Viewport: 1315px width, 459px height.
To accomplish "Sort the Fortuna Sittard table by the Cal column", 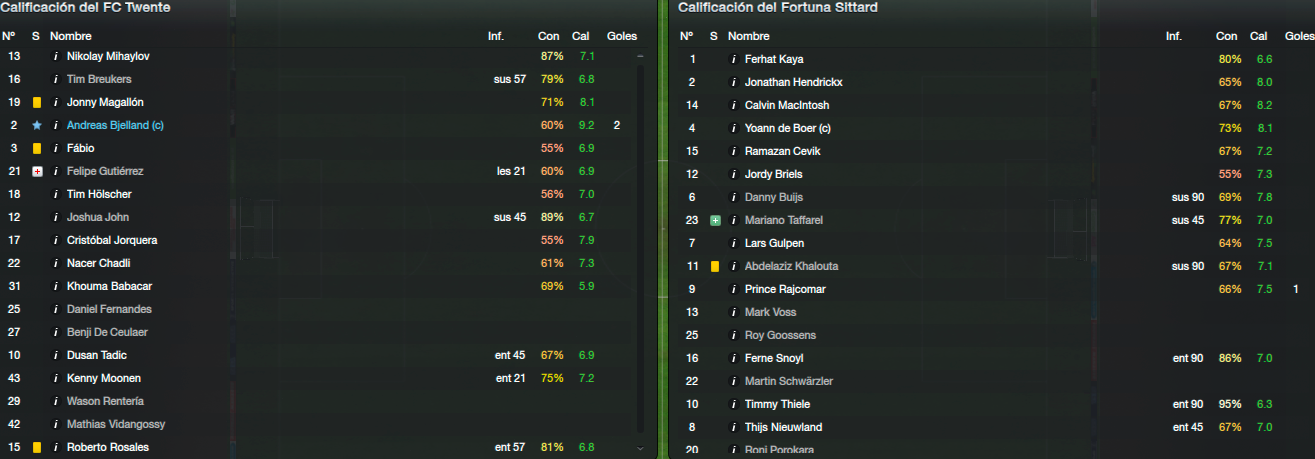I will click(1259, 36).
